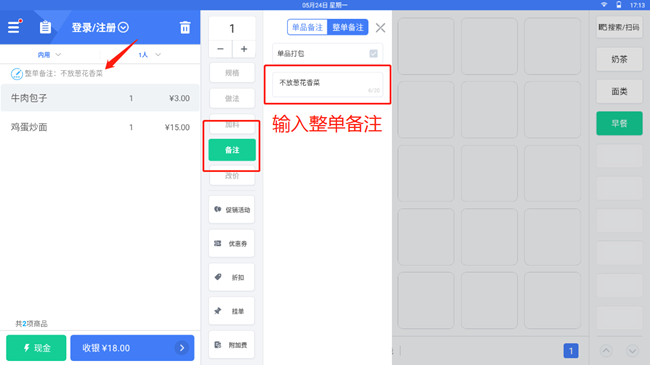Select the green 备注 button

[232, 150]
